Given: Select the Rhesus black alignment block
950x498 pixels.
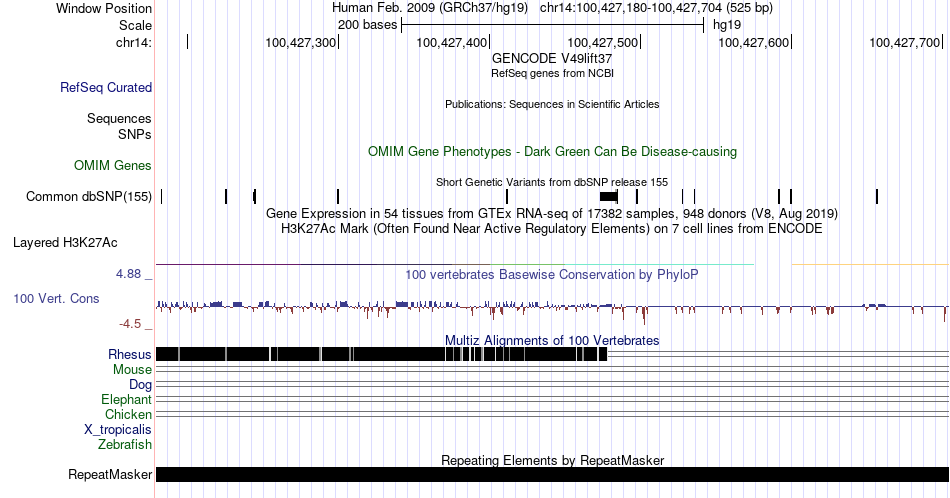Looking at the screenshot, I should [381, 354].
